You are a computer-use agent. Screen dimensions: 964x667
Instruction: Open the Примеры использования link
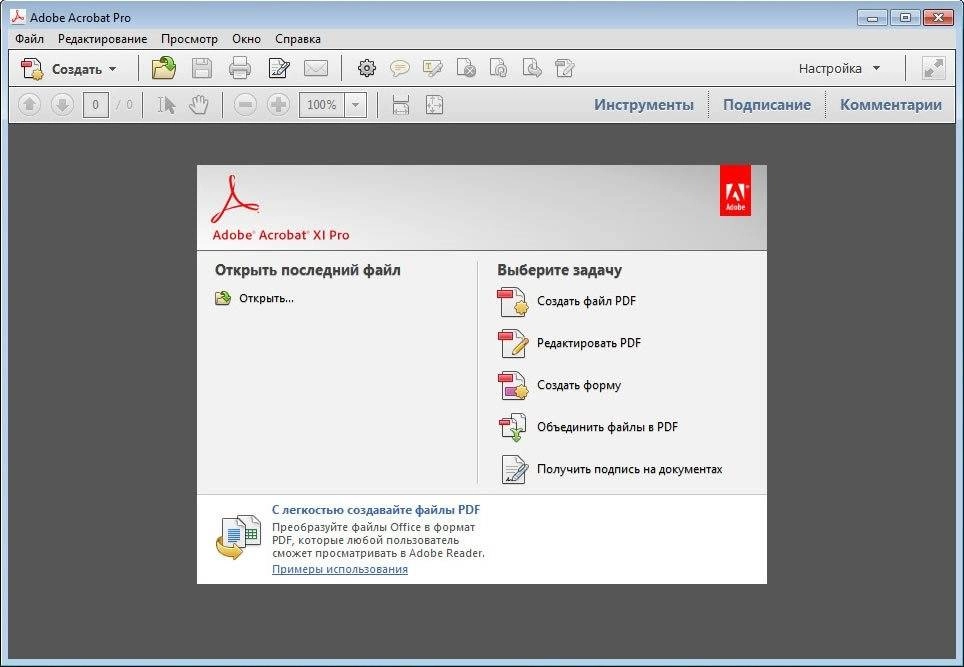340,569
